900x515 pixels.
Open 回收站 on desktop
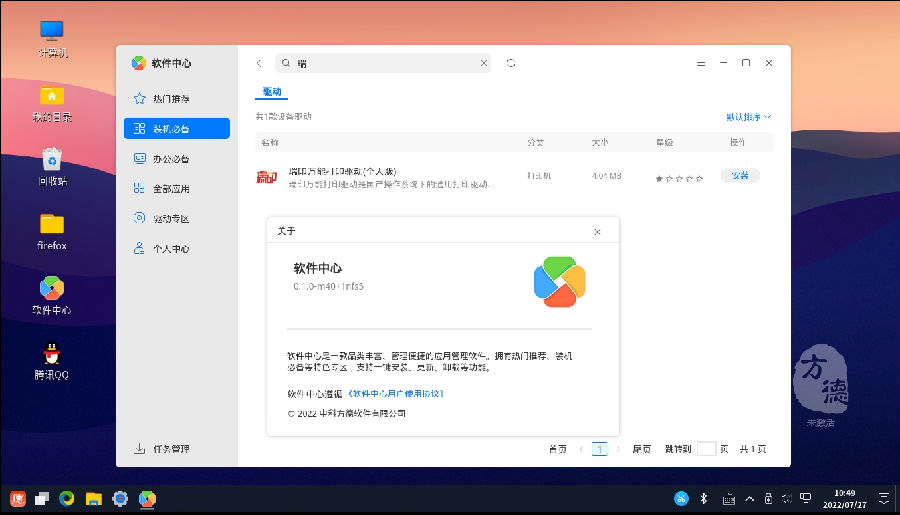[x=52, y=167]
